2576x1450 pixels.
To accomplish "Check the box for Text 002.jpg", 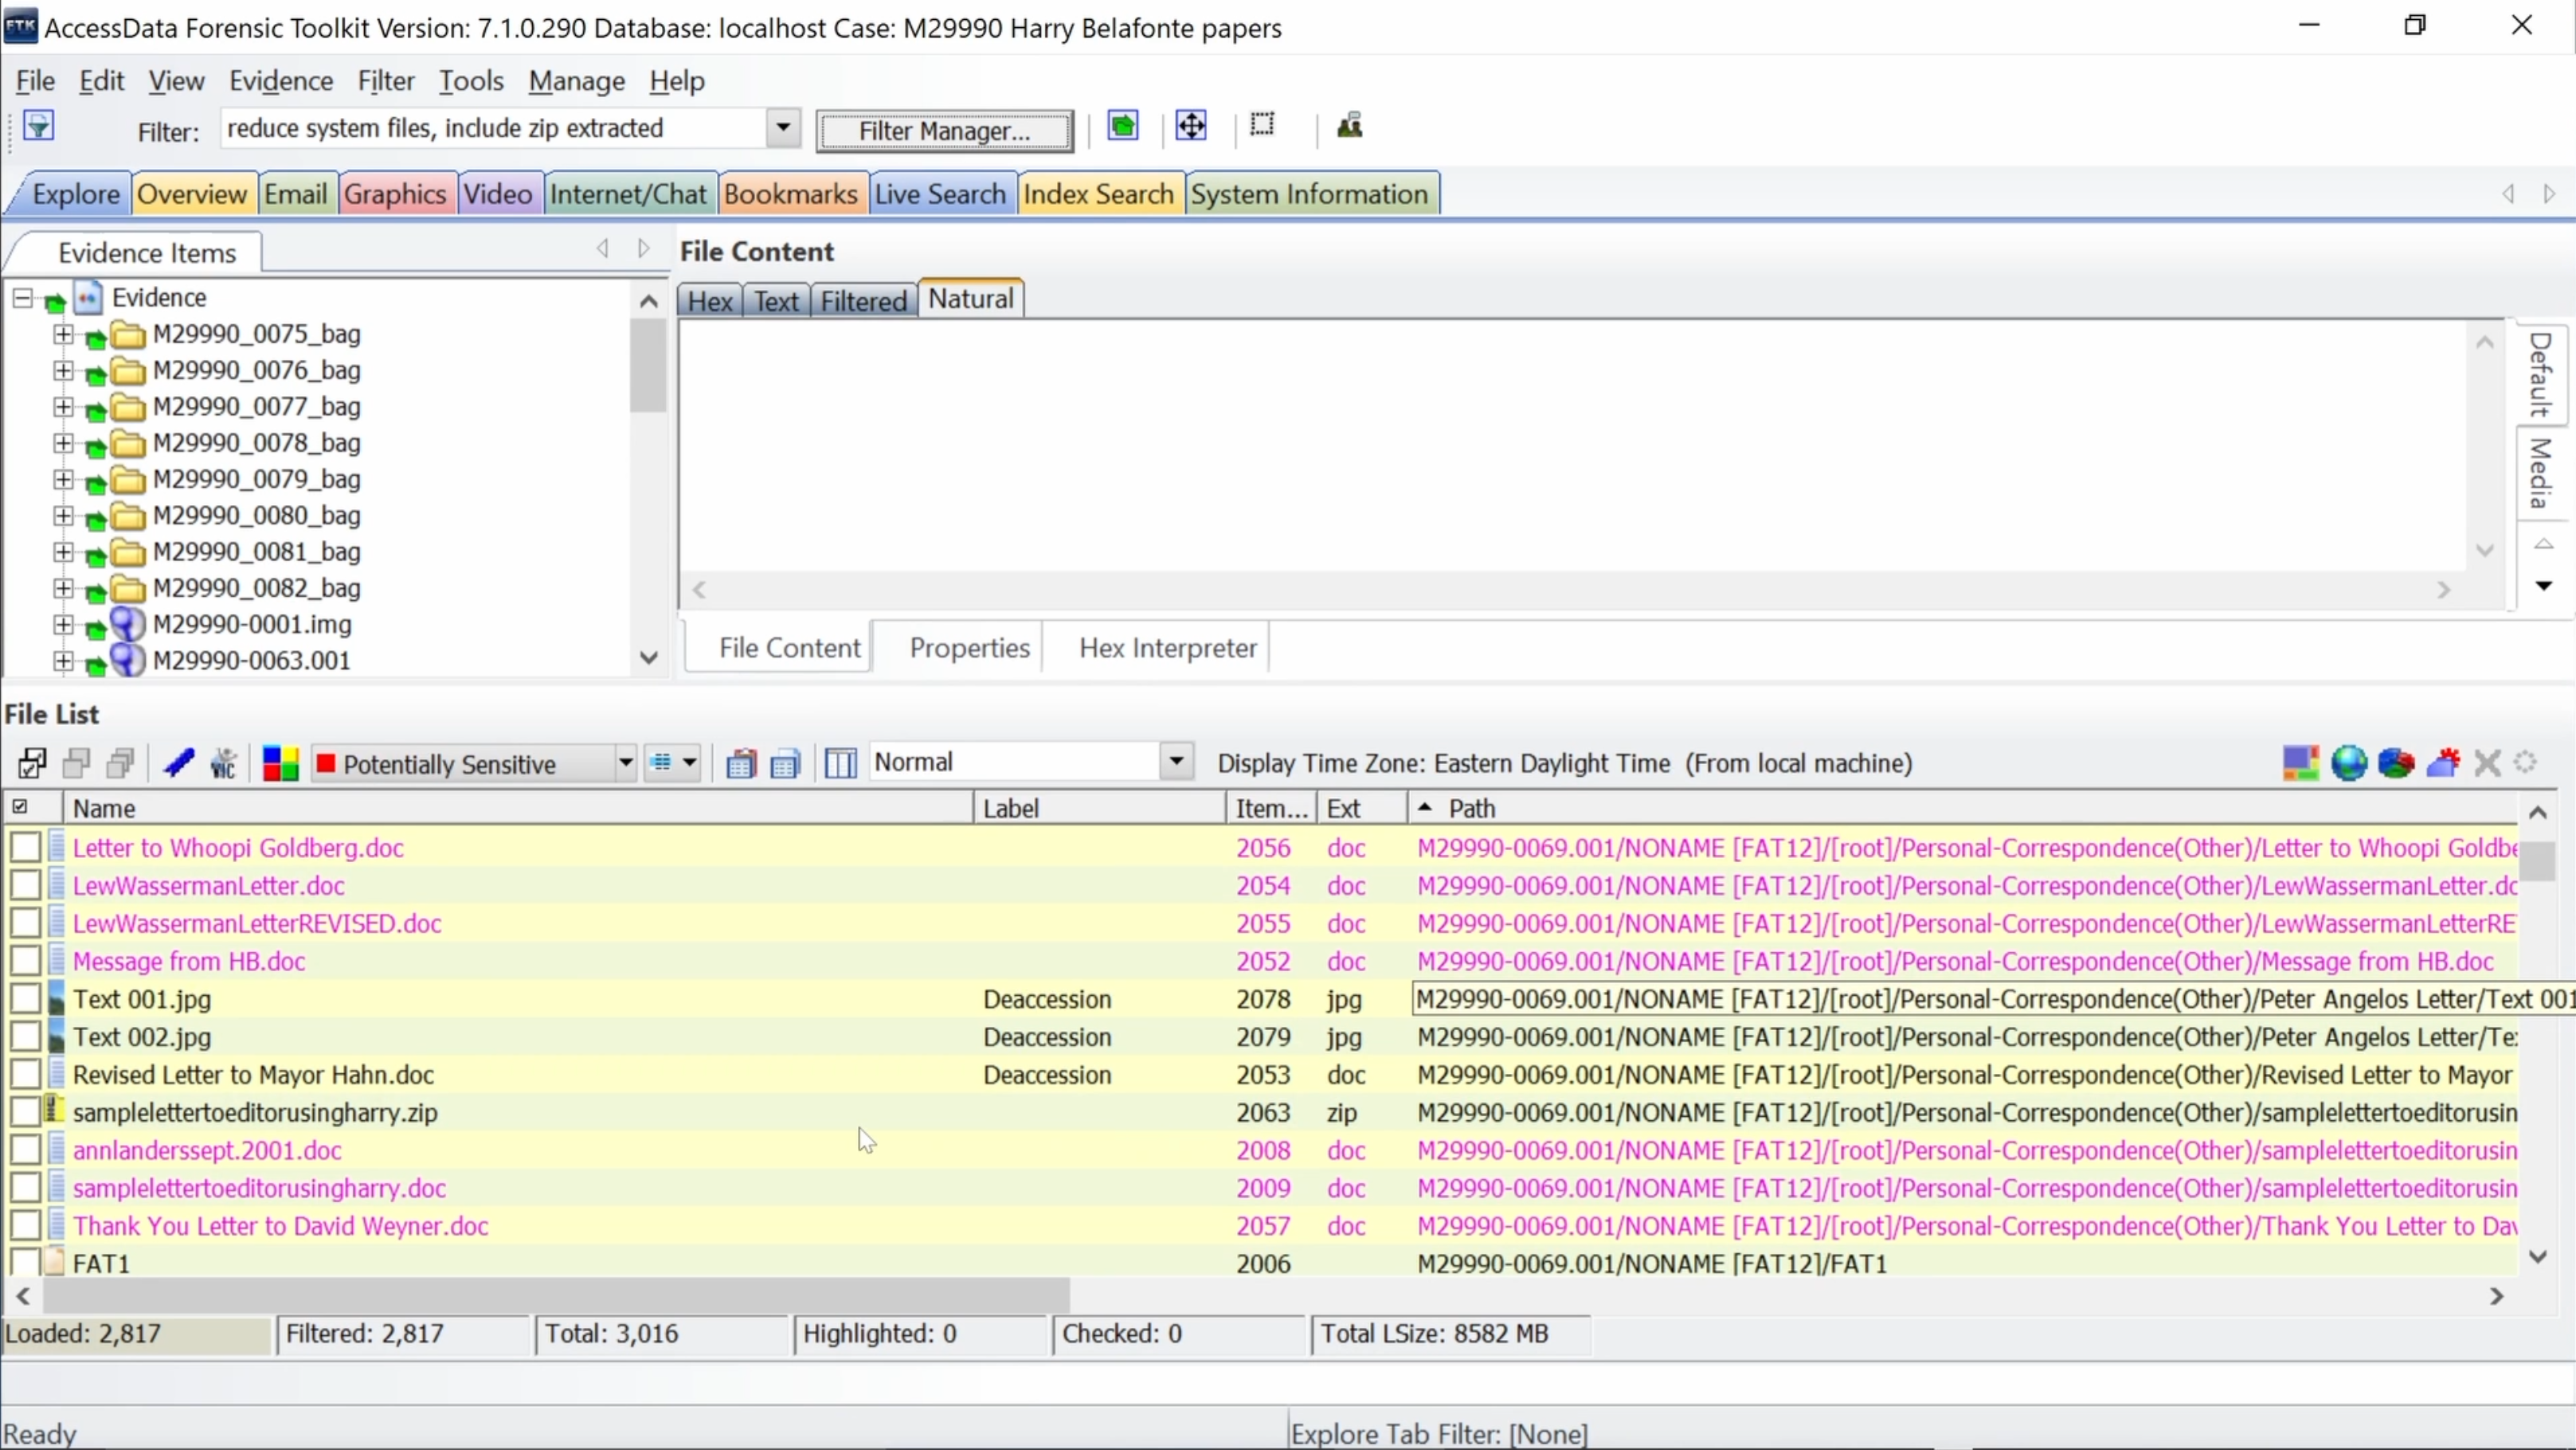I will point(26,1037).
